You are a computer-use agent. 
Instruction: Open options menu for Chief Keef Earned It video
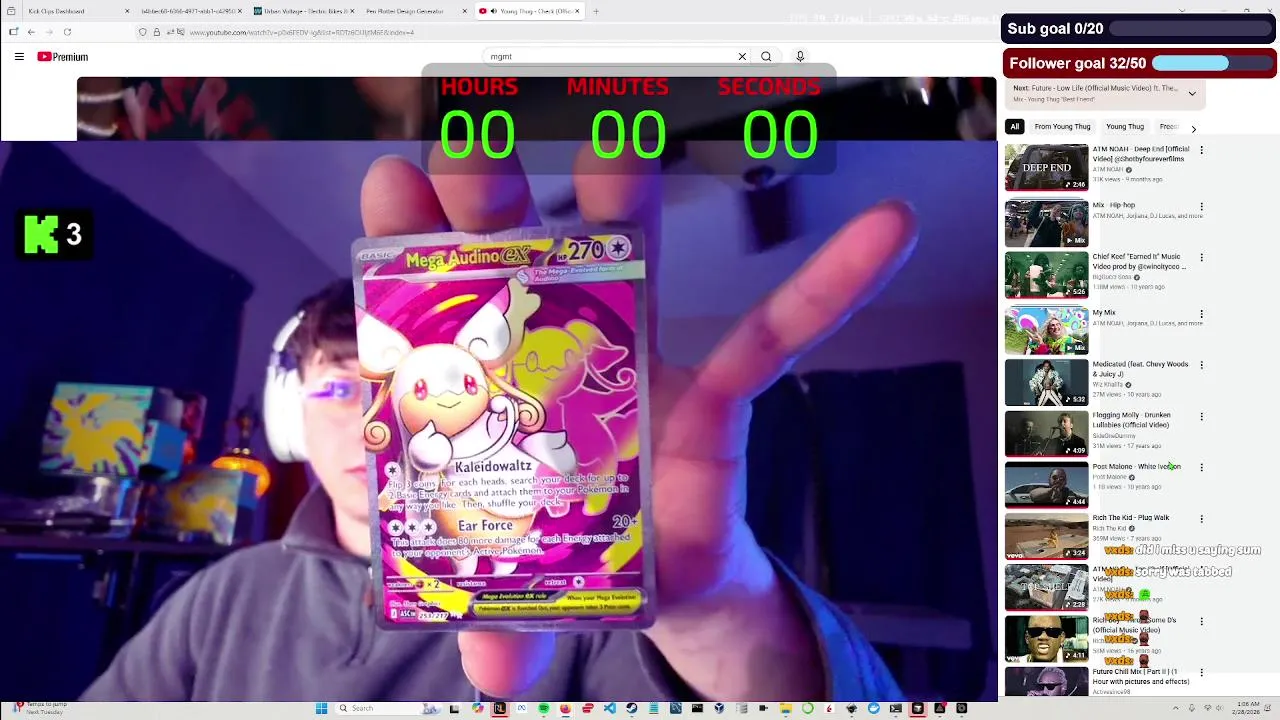tap(1201, 257)
